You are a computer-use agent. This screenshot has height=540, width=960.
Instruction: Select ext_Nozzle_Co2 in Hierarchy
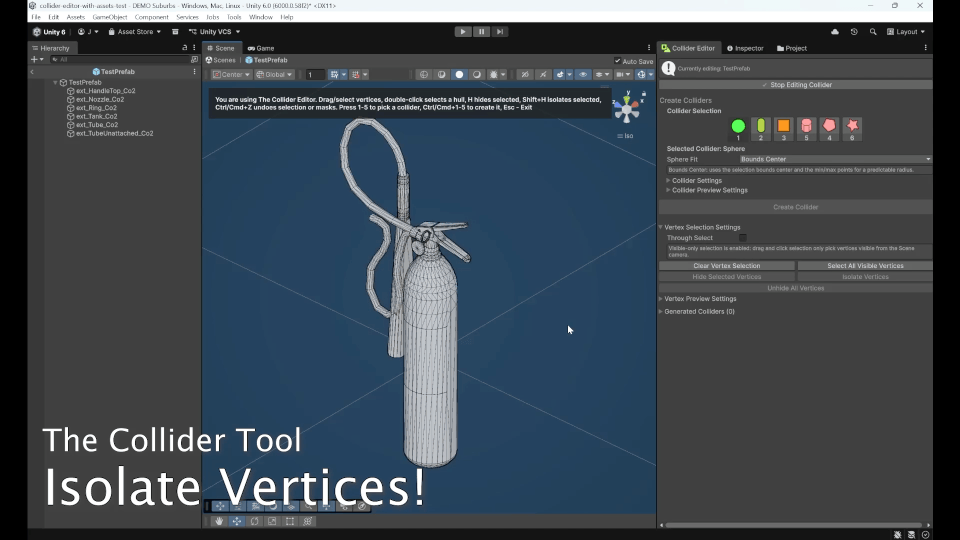coord(100,99)
